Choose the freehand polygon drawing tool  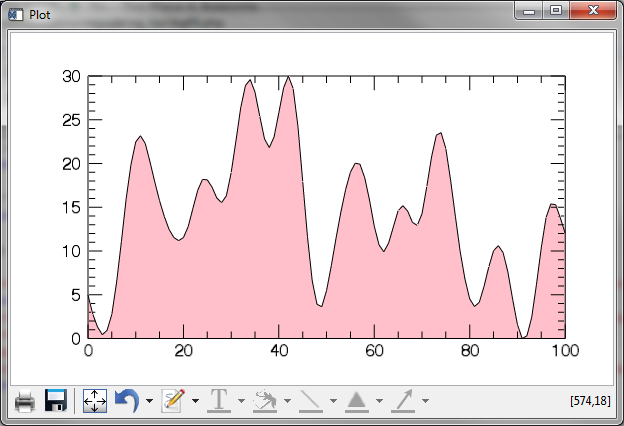(x=265, y=401)
